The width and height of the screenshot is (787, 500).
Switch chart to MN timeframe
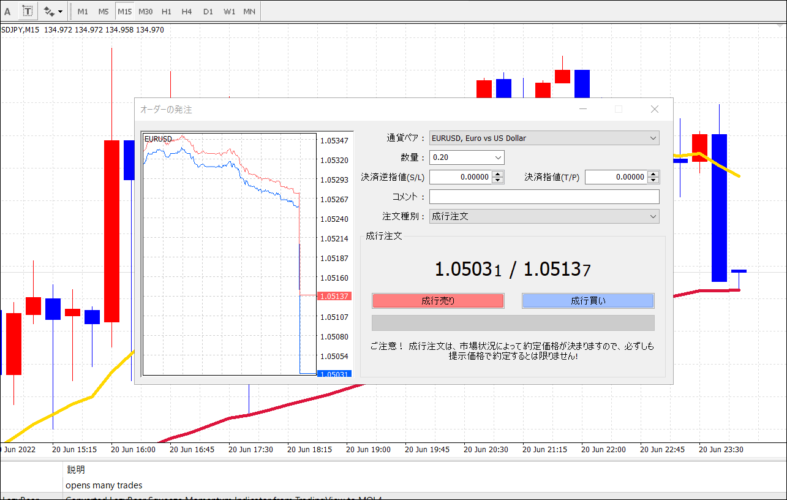point(249,11)
